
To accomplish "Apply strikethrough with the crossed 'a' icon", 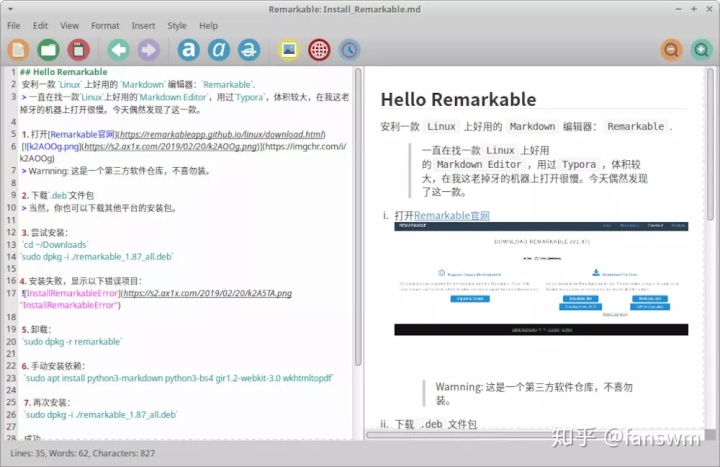I will tap(249, 50).
